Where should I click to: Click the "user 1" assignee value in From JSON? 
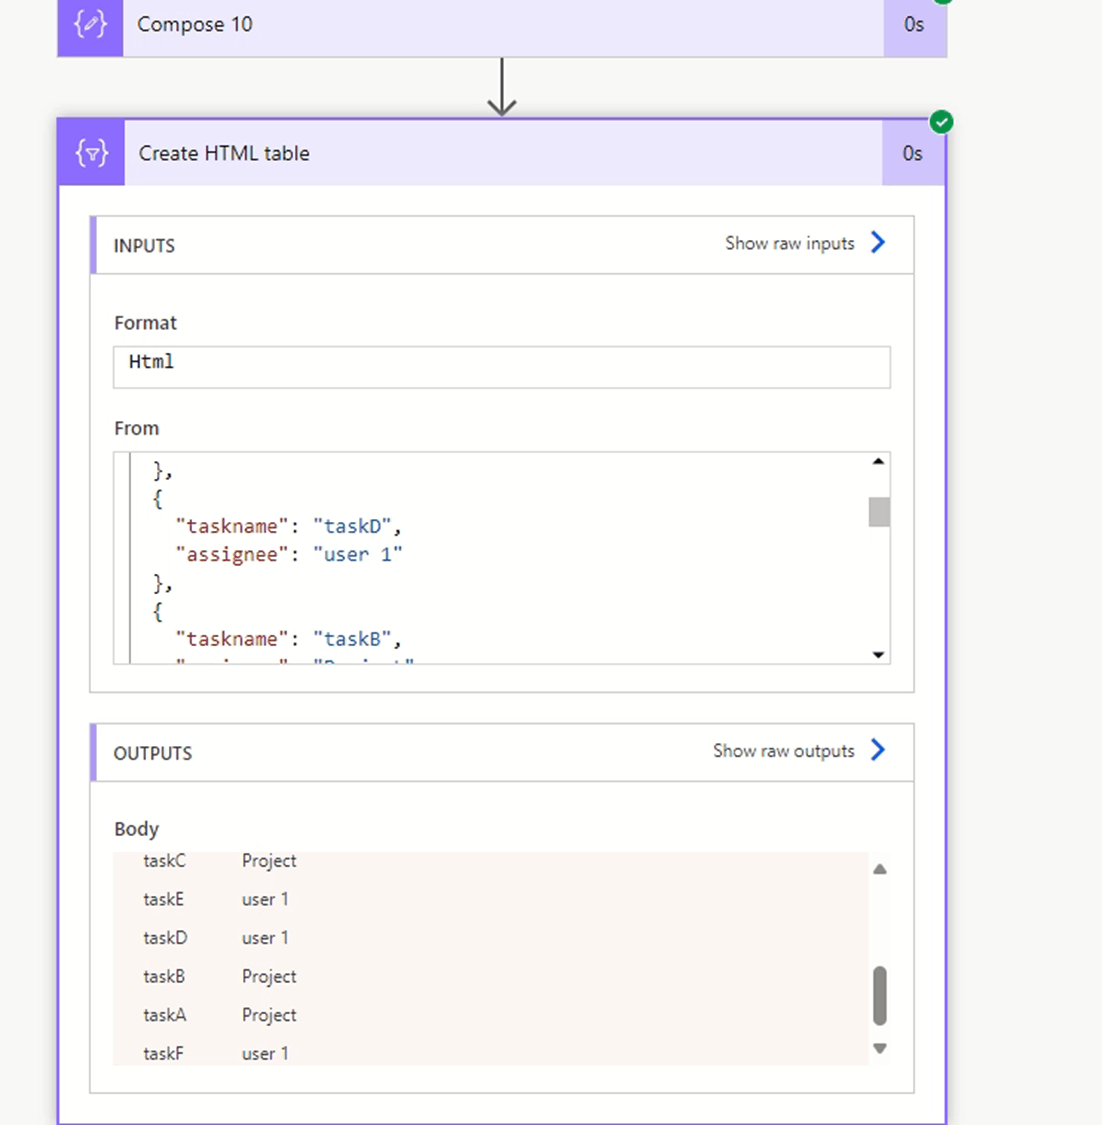[x=358, y=555]
